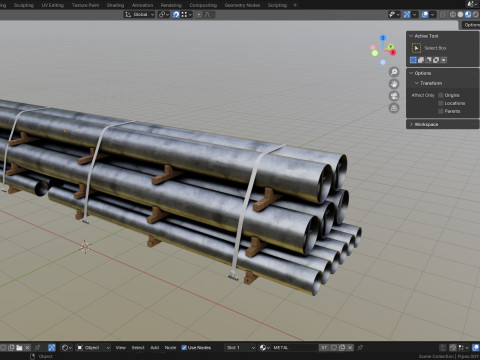This screenshot has width=480, height=360.
Task: Open node editor View menu
Action: point(121,348)
